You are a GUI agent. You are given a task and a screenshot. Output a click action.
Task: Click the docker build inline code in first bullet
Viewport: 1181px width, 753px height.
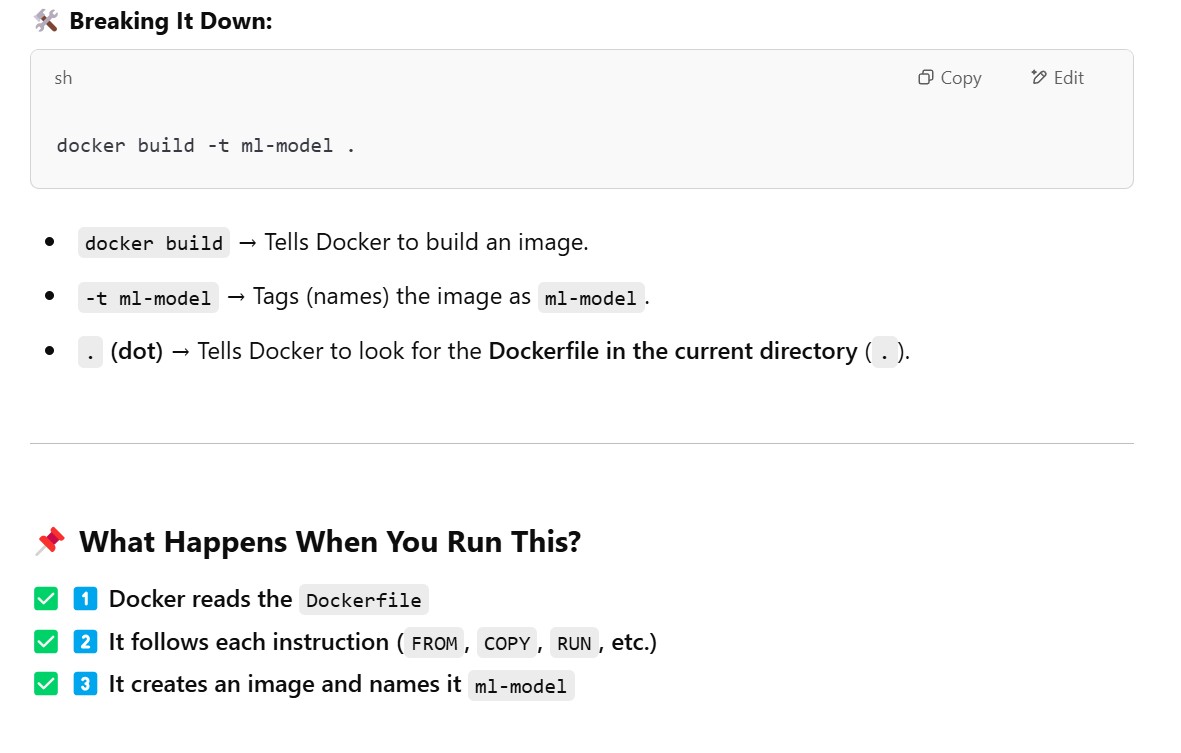pos(154,243)
